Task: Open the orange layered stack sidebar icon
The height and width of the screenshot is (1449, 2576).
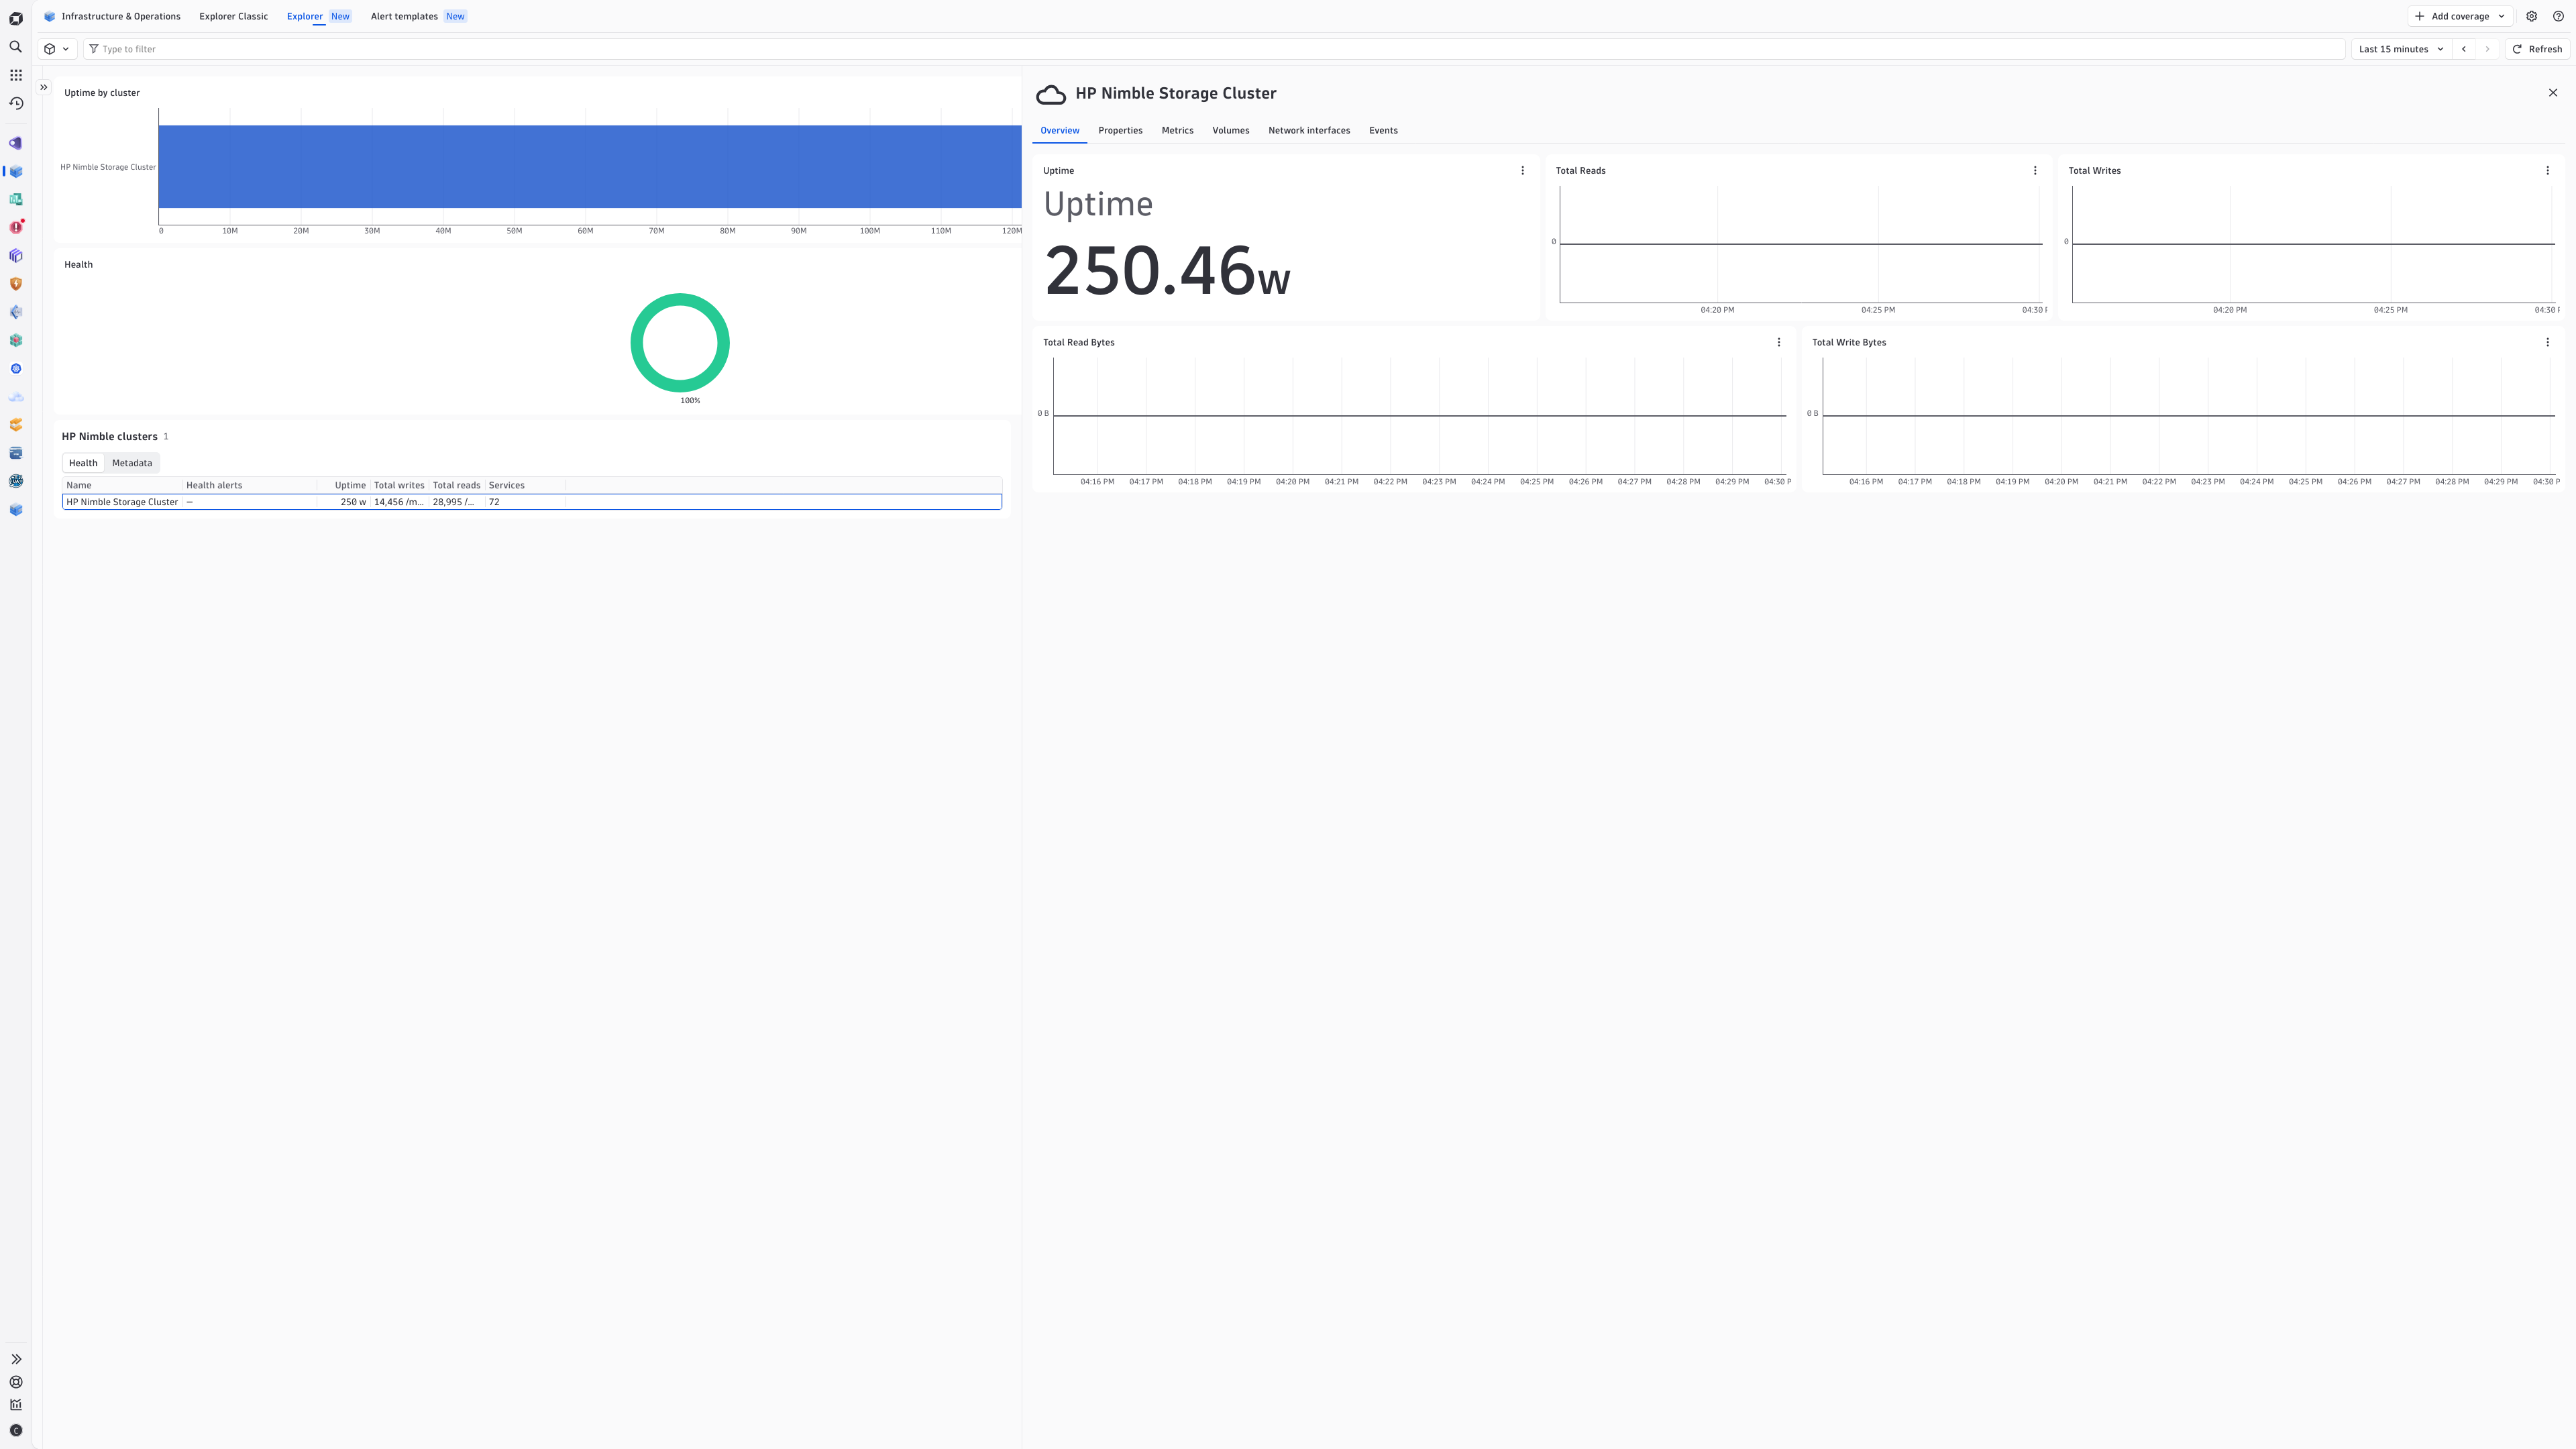Action: [16, 425]
